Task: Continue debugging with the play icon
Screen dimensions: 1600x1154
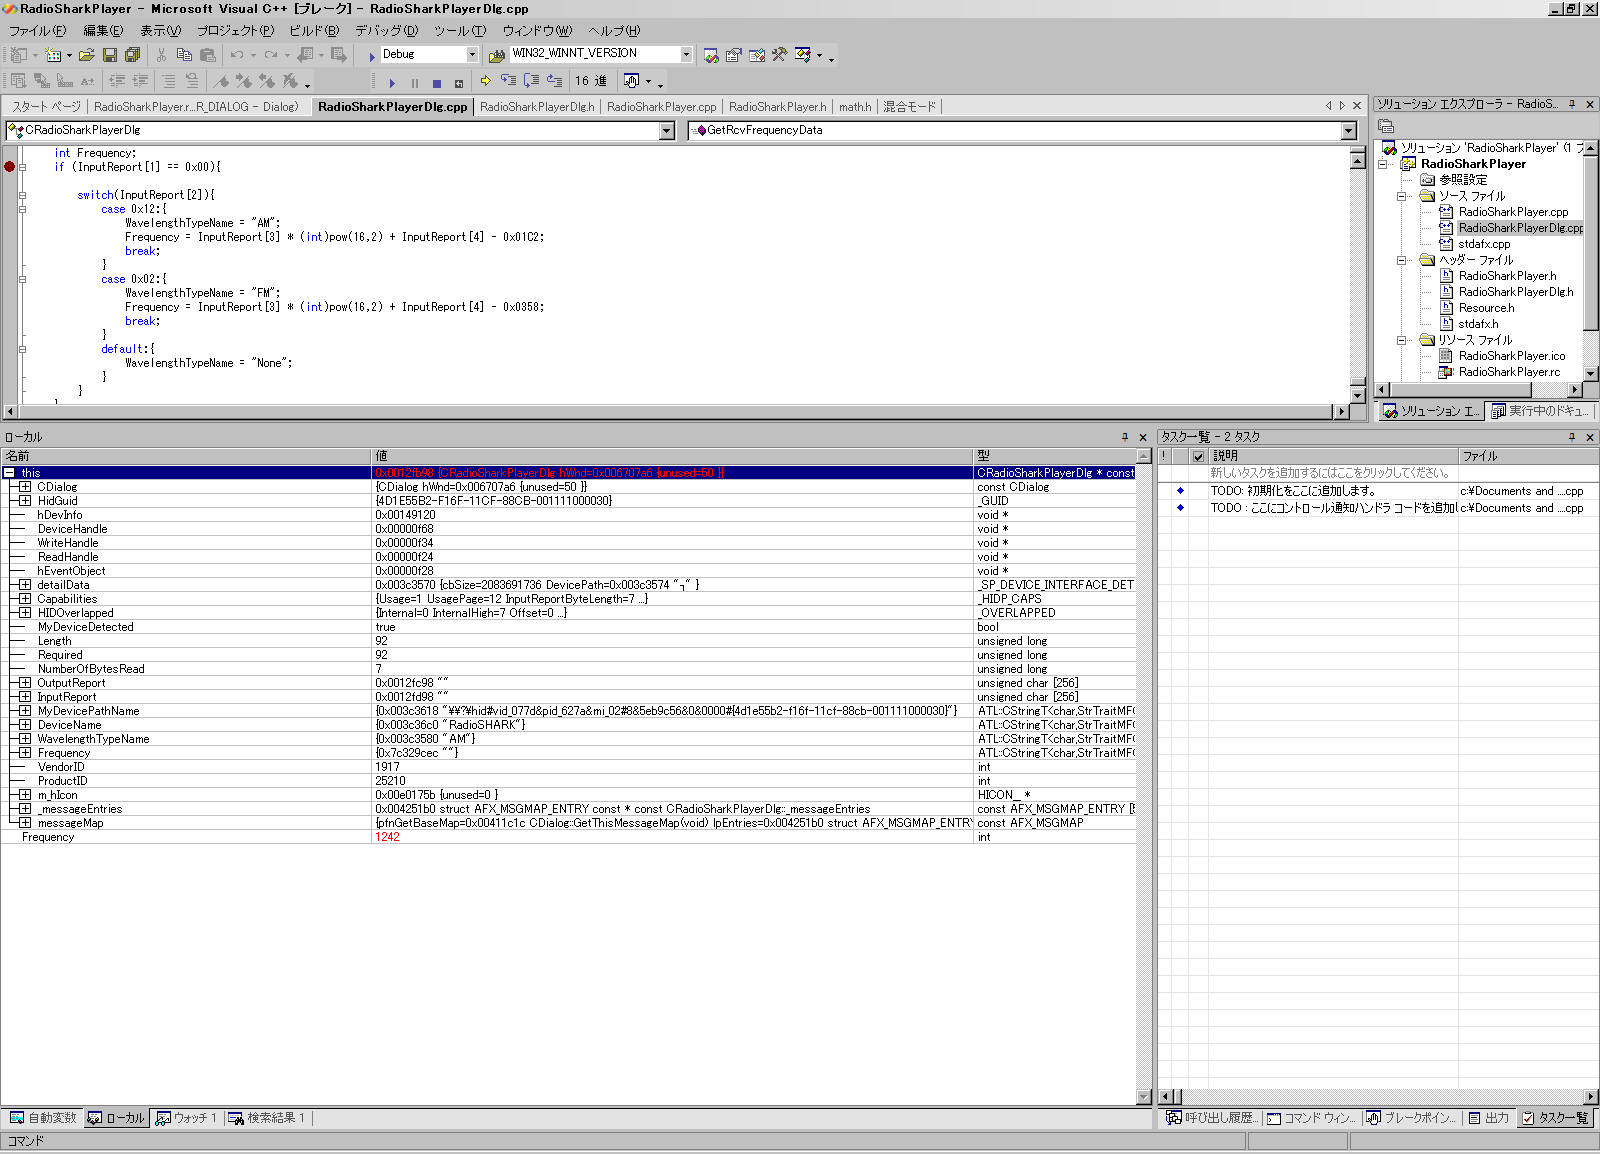Action: [x=392, y=82]
